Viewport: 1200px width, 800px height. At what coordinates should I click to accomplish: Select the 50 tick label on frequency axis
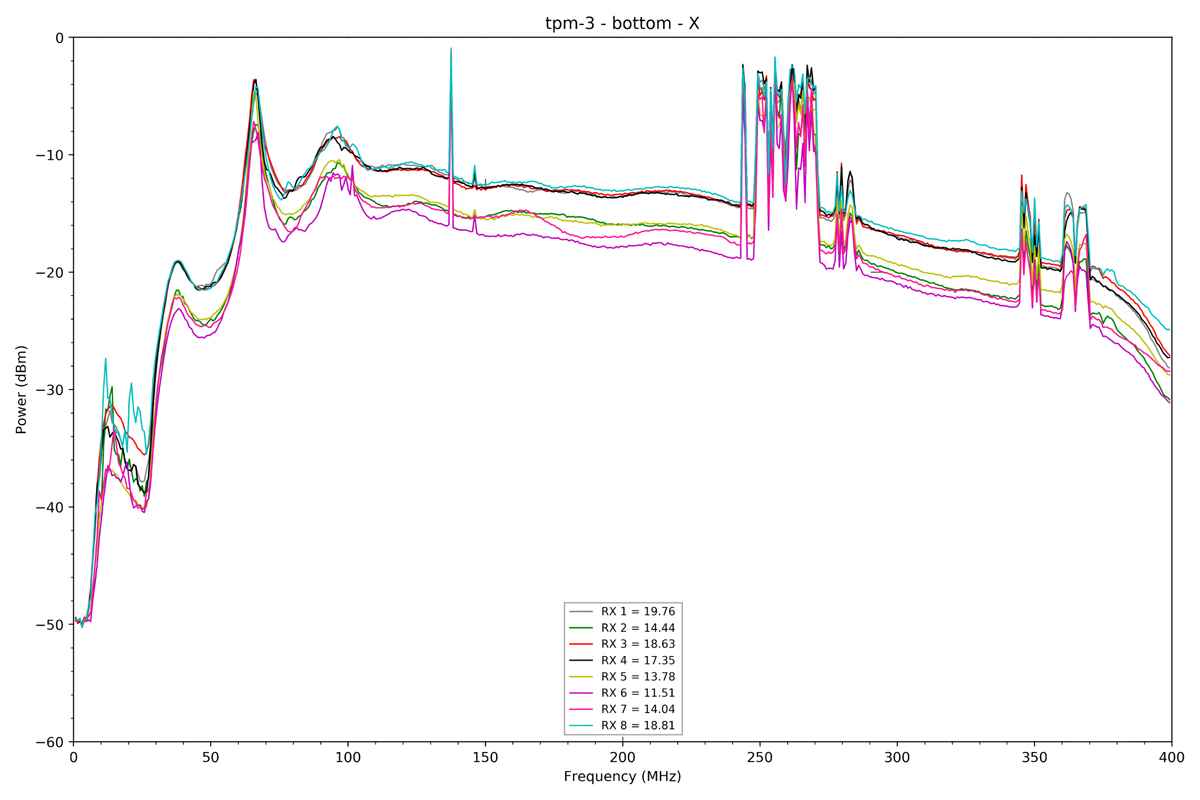pos(210,758)
